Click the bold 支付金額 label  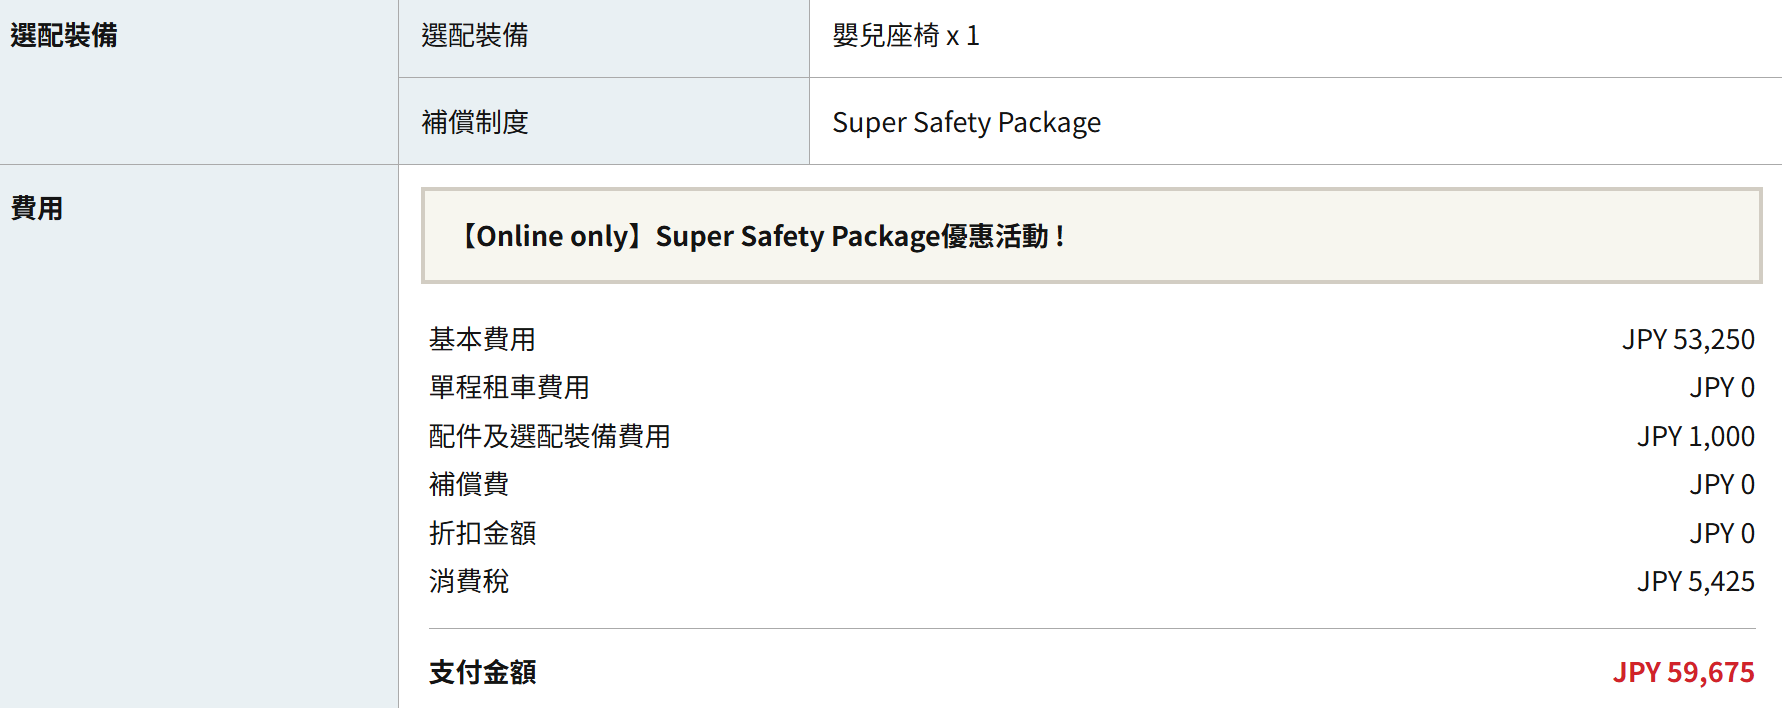(482, 672)
